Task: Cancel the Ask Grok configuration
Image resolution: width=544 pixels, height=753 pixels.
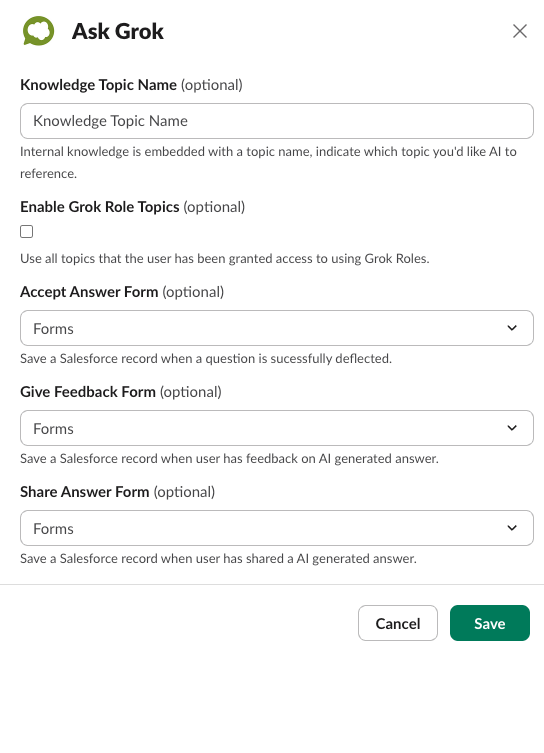Action: coord(398,623)
